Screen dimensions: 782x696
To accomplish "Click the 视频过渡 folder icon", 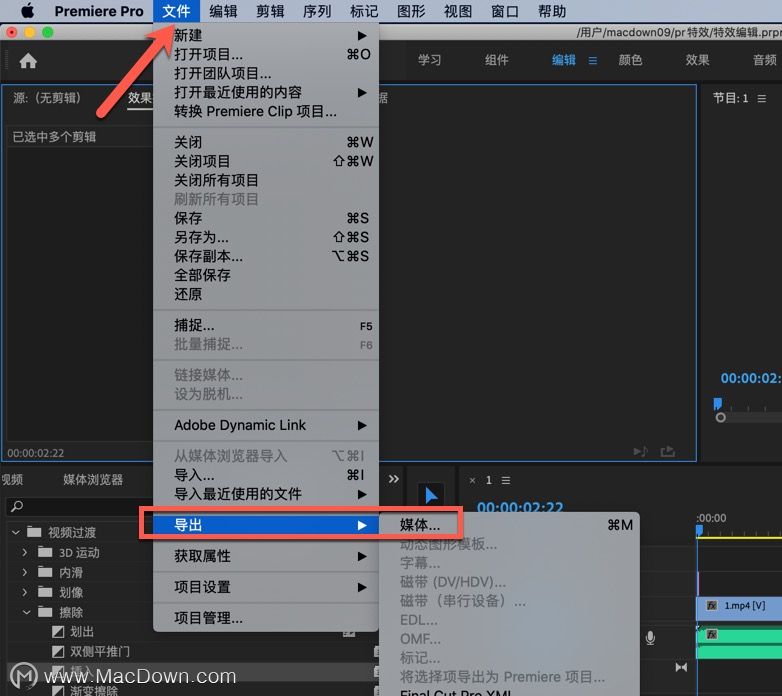I will click(34, 532).
